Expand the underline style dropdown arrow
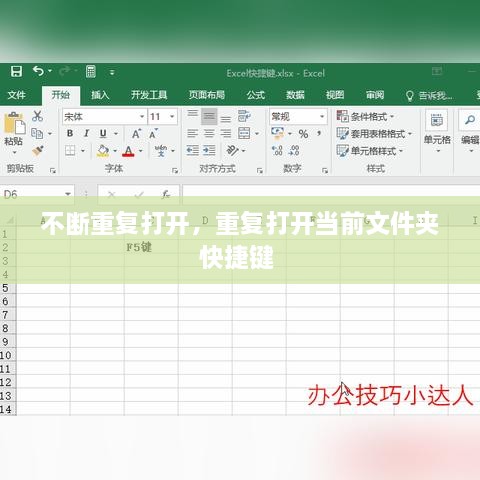The width and height of the screenshot is (480, 480). (x=116, y=134)
